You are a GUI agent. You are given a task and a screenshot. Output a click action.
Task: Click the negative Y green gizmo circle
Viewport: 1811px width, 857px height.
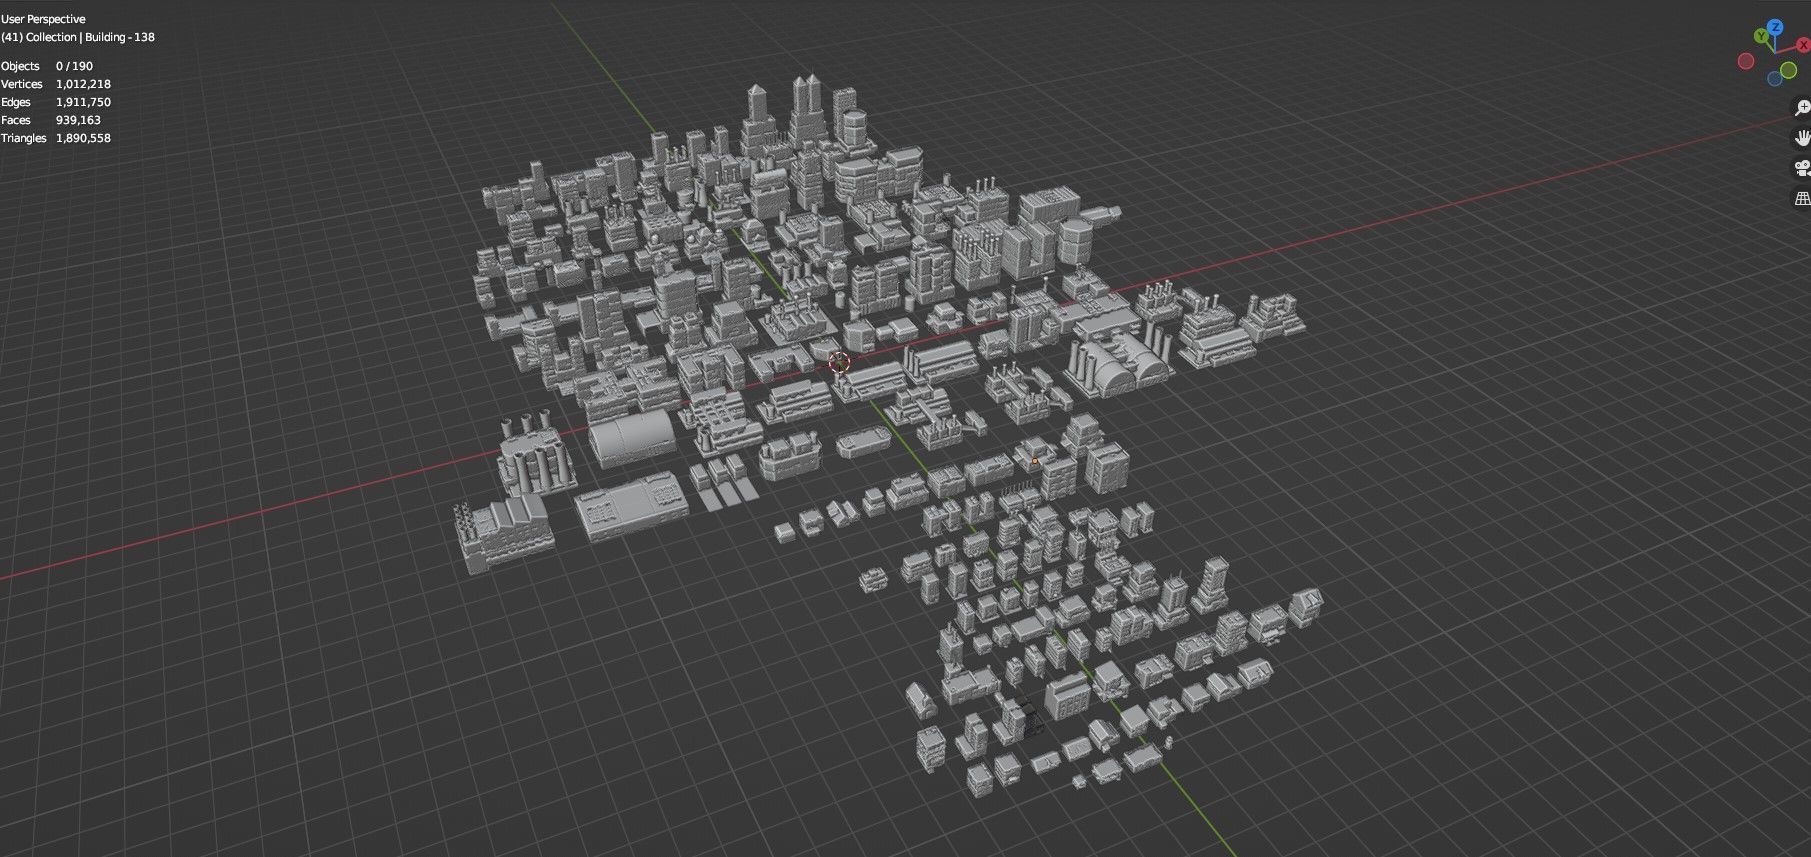coord(1788,71)
